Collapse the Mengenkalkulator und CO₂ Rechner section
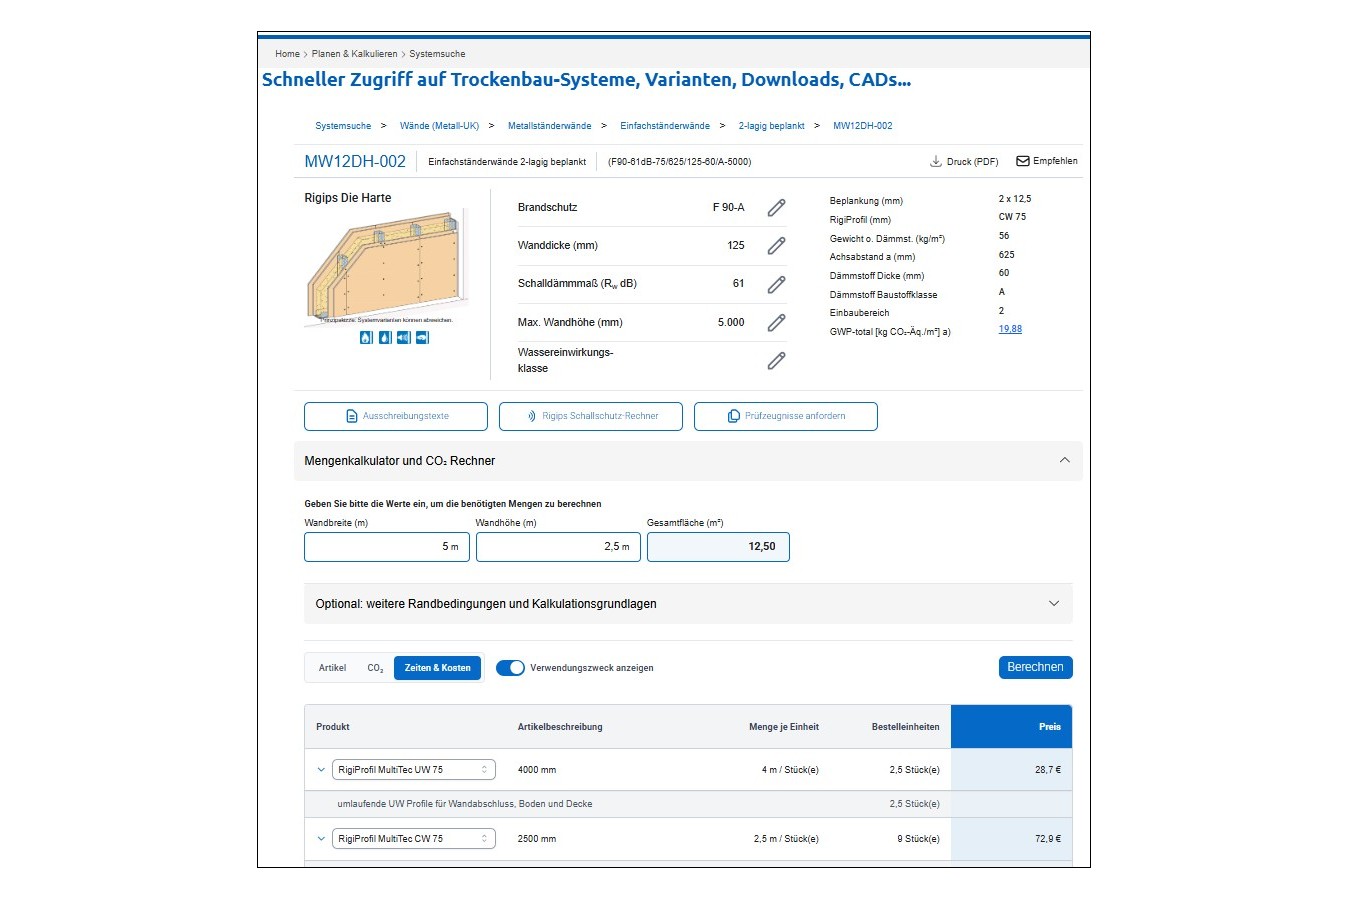Screen dimensions: 1348x900 tap(1064, 461)
